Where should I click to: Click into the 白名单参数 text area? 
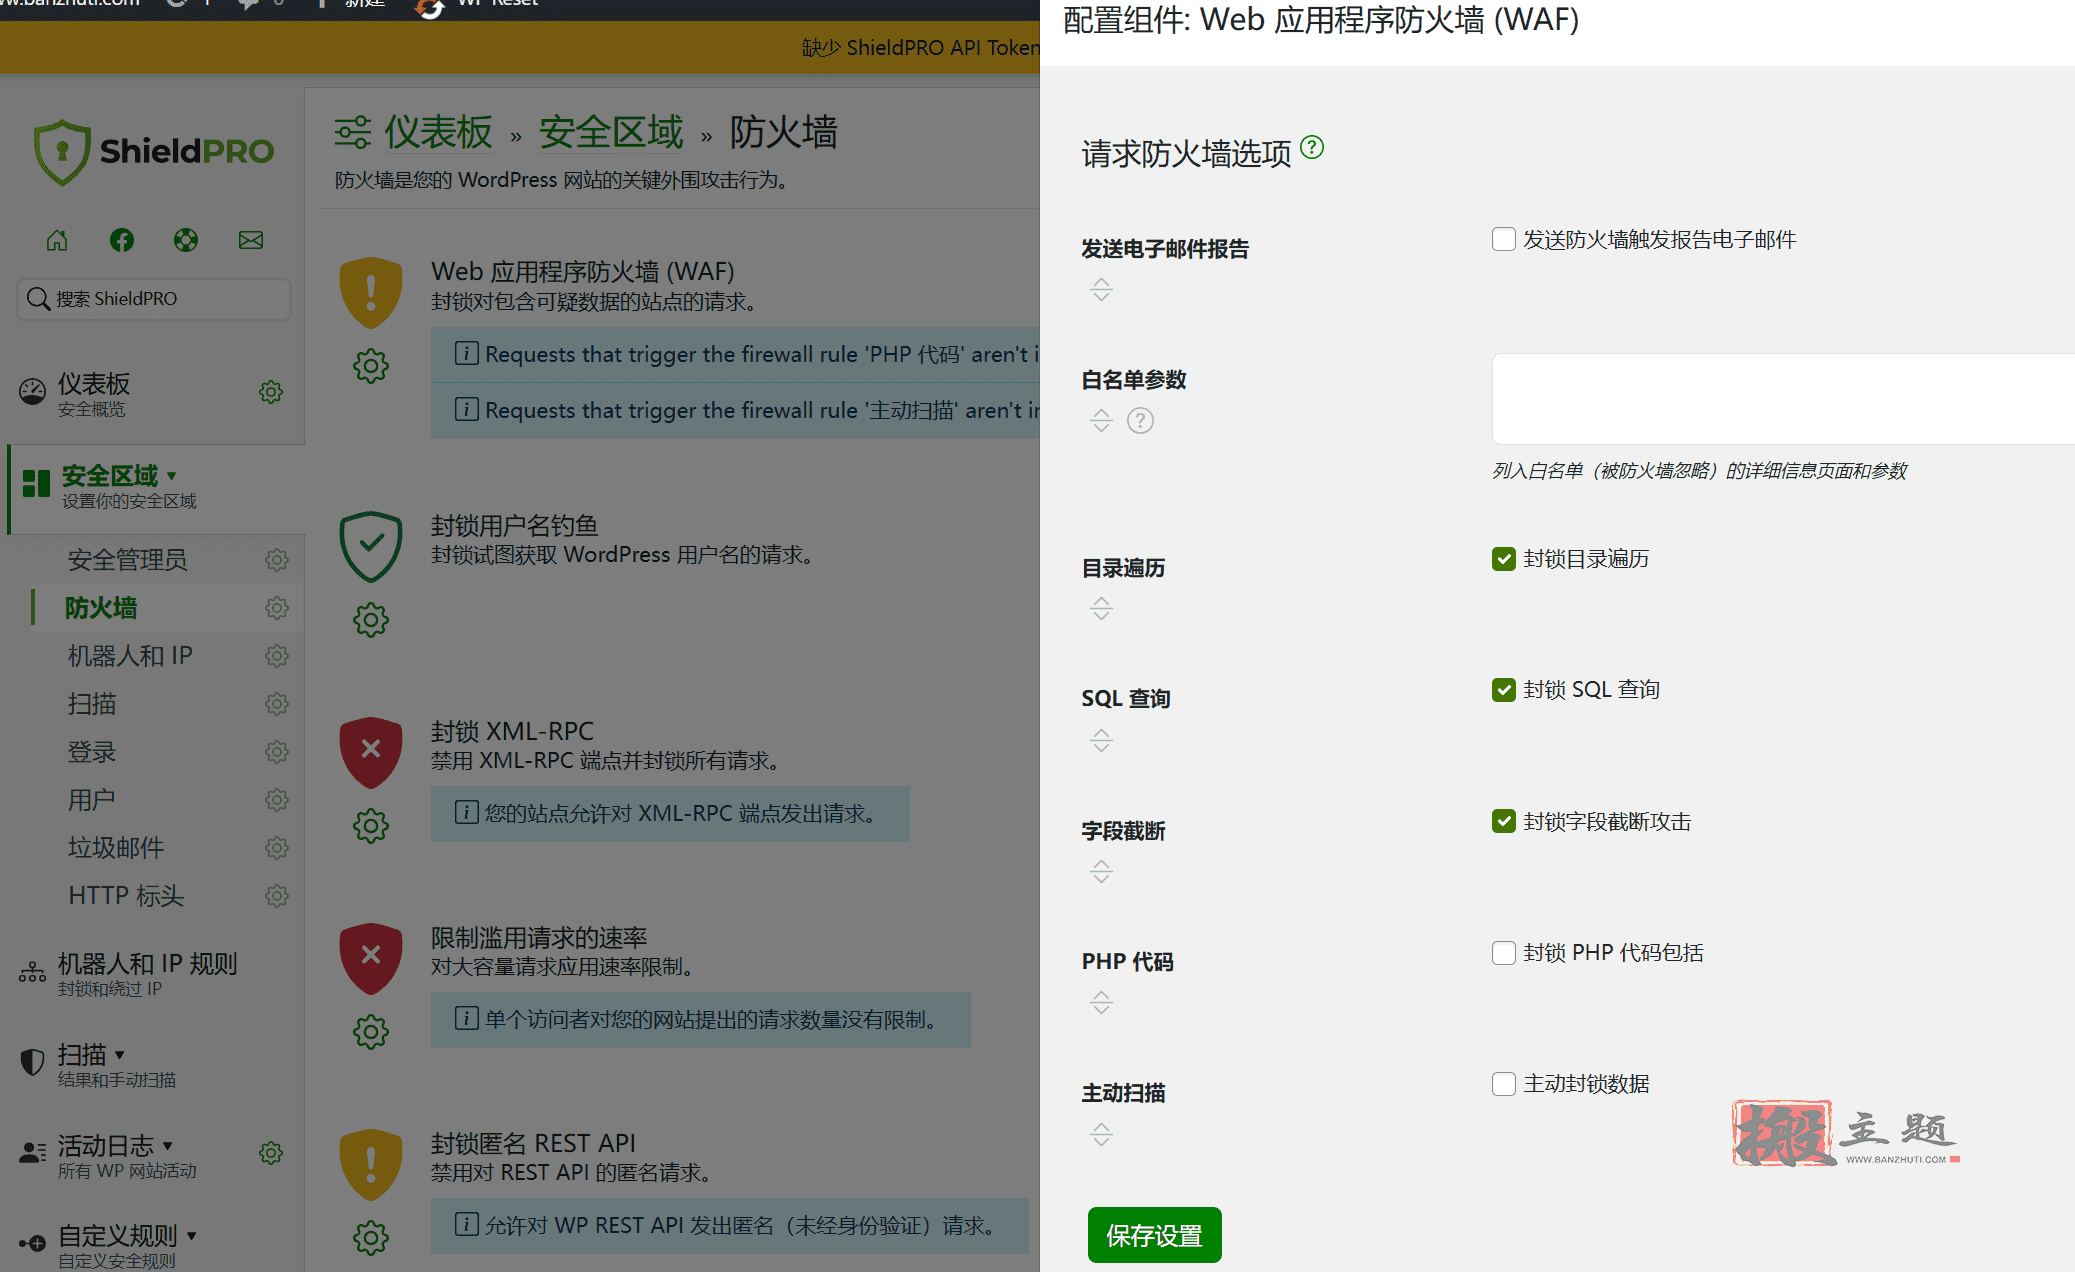(x=1783, y=398)
